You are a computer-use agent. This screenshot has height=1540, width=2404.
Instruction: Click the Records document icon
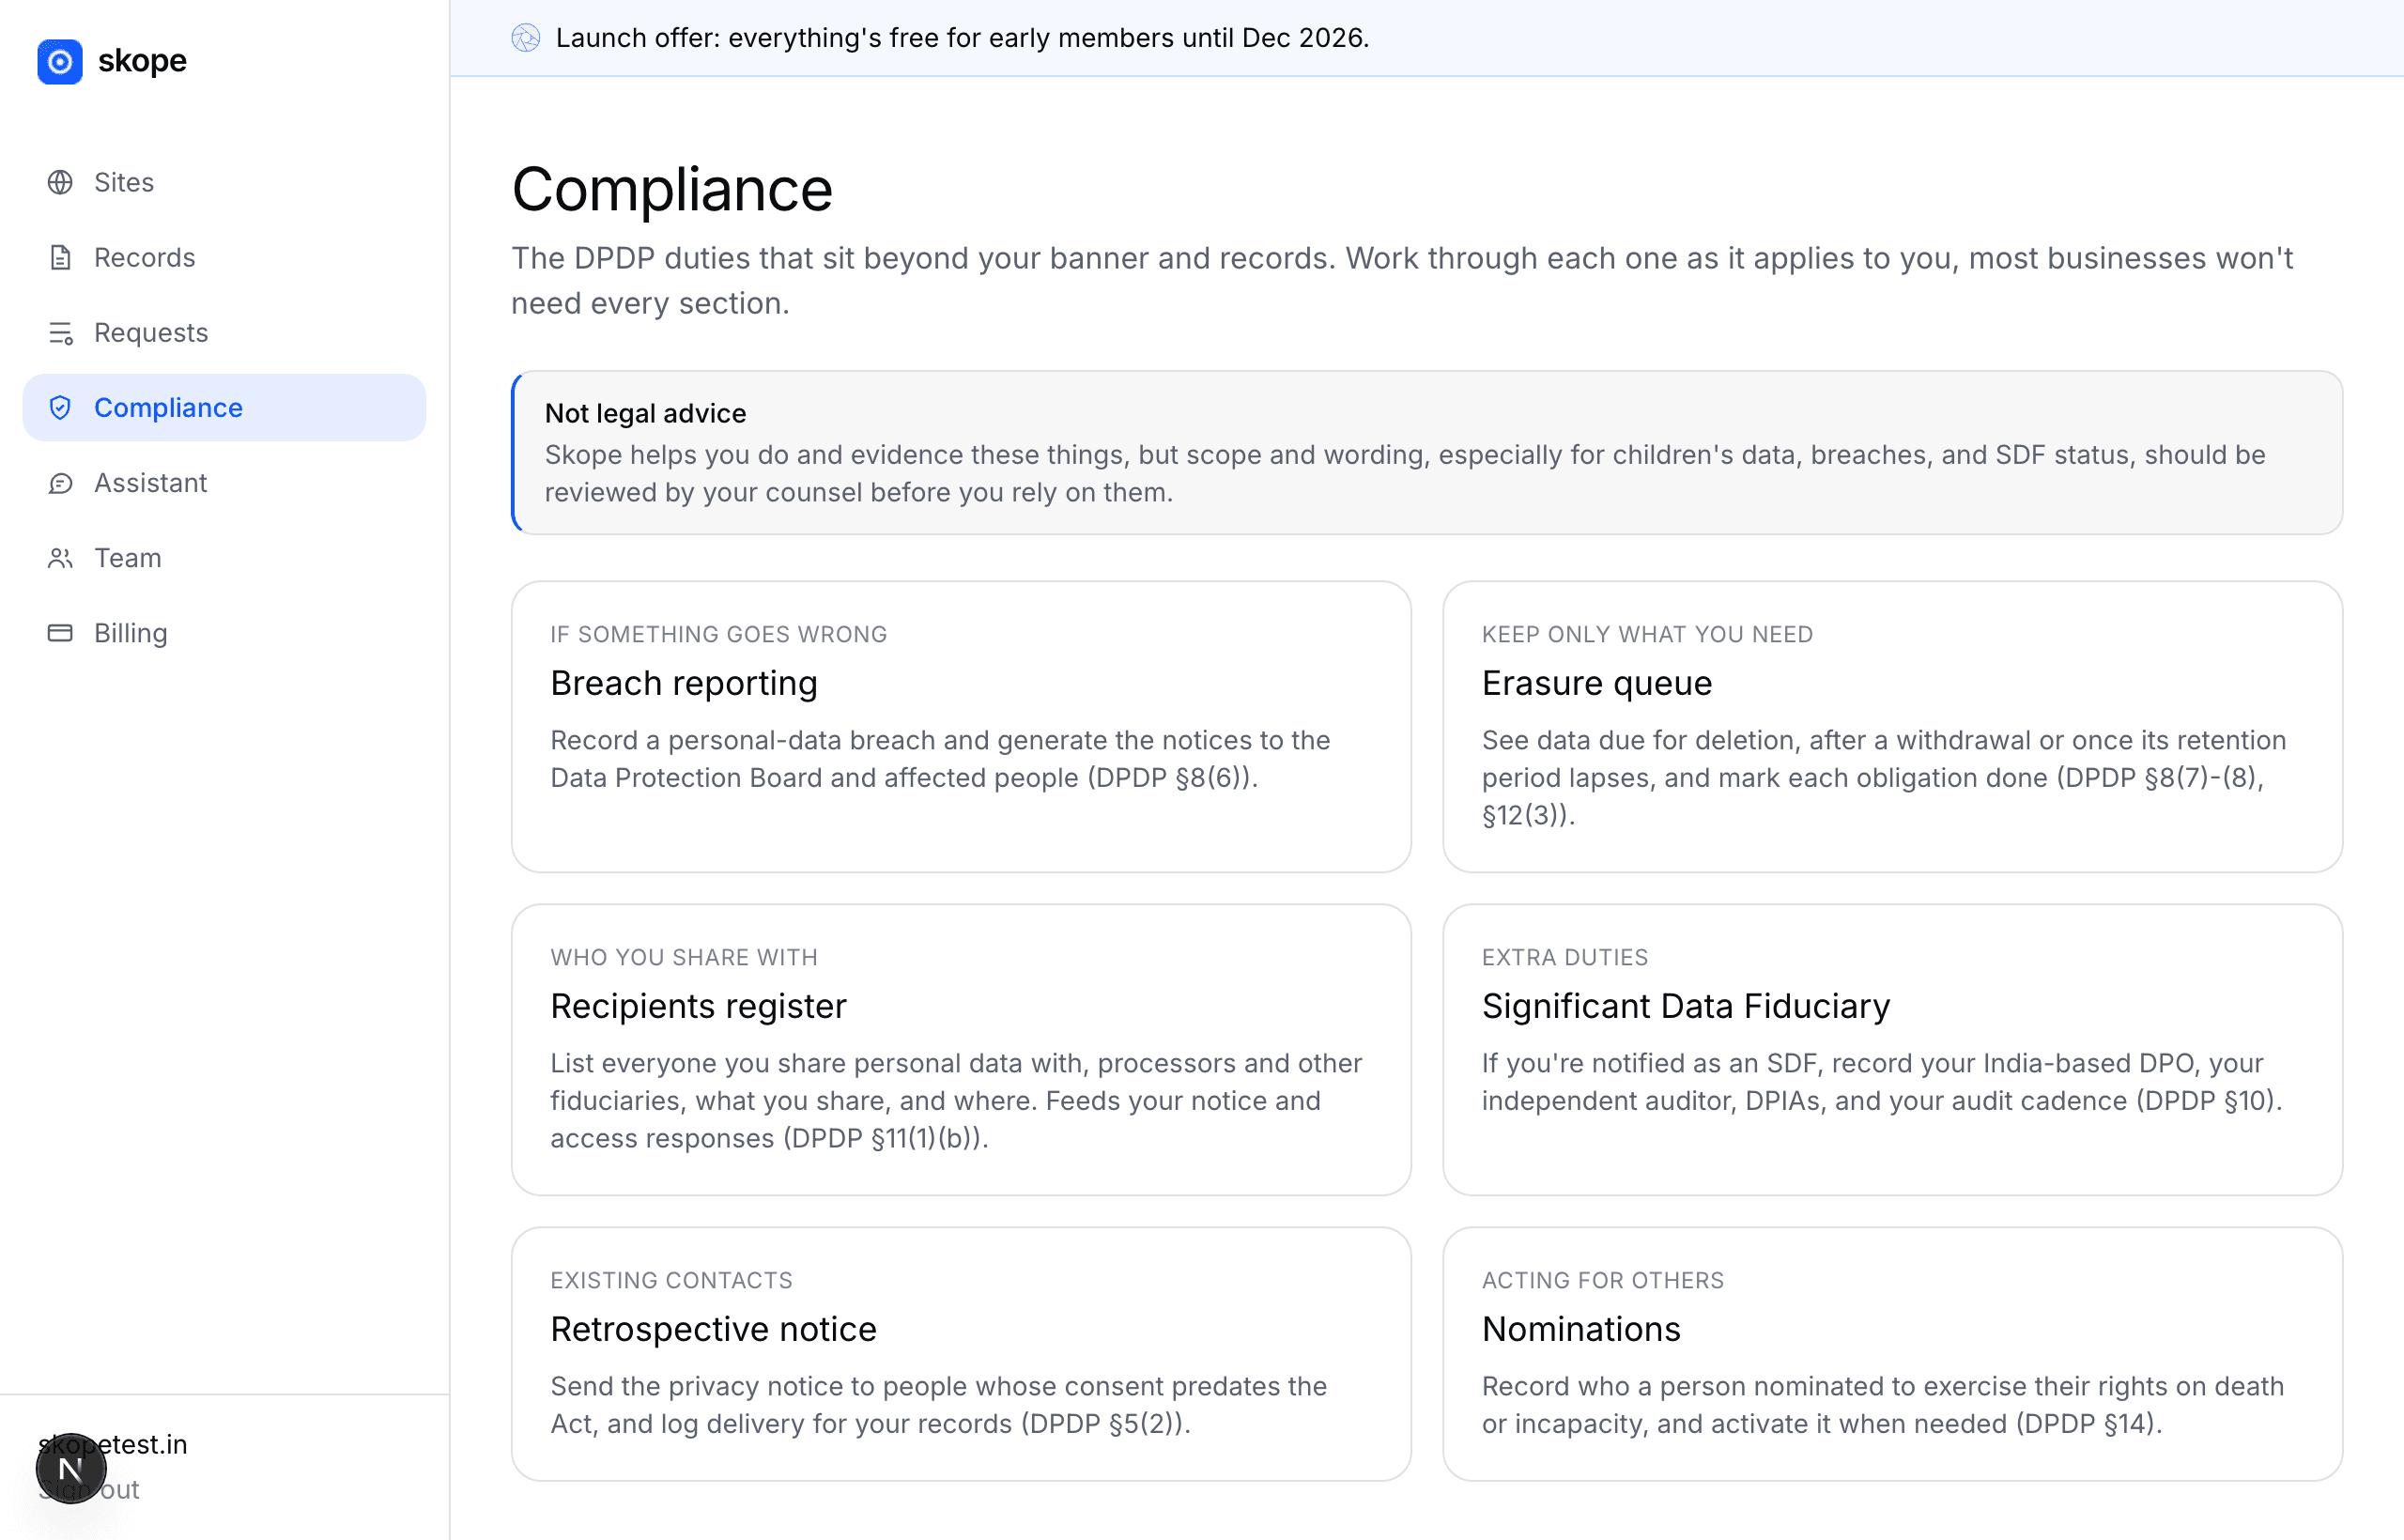[60, 257]
